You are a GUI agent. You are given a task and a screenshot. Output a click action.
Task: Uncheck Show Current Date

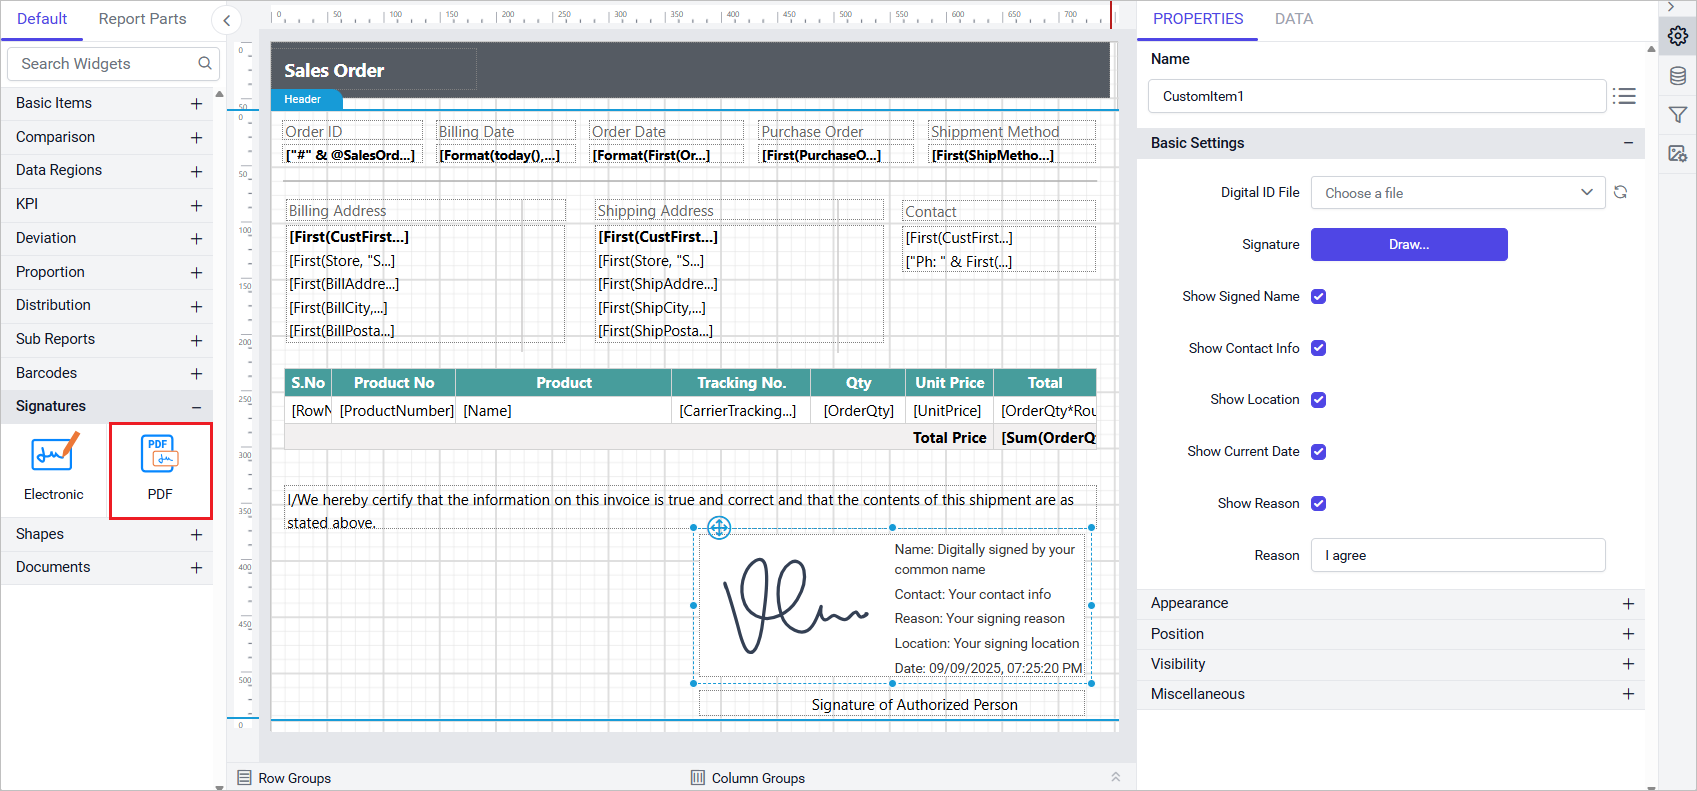pos(1319,452)
